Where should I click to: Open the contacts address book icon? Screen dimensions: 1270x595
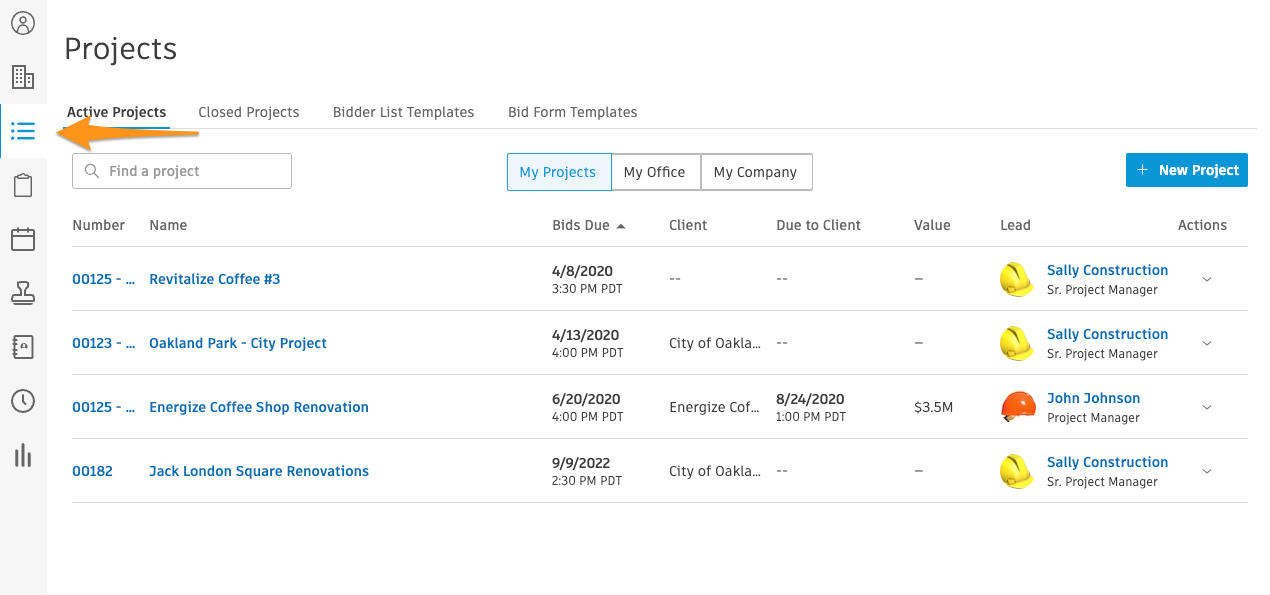(23, 347)
